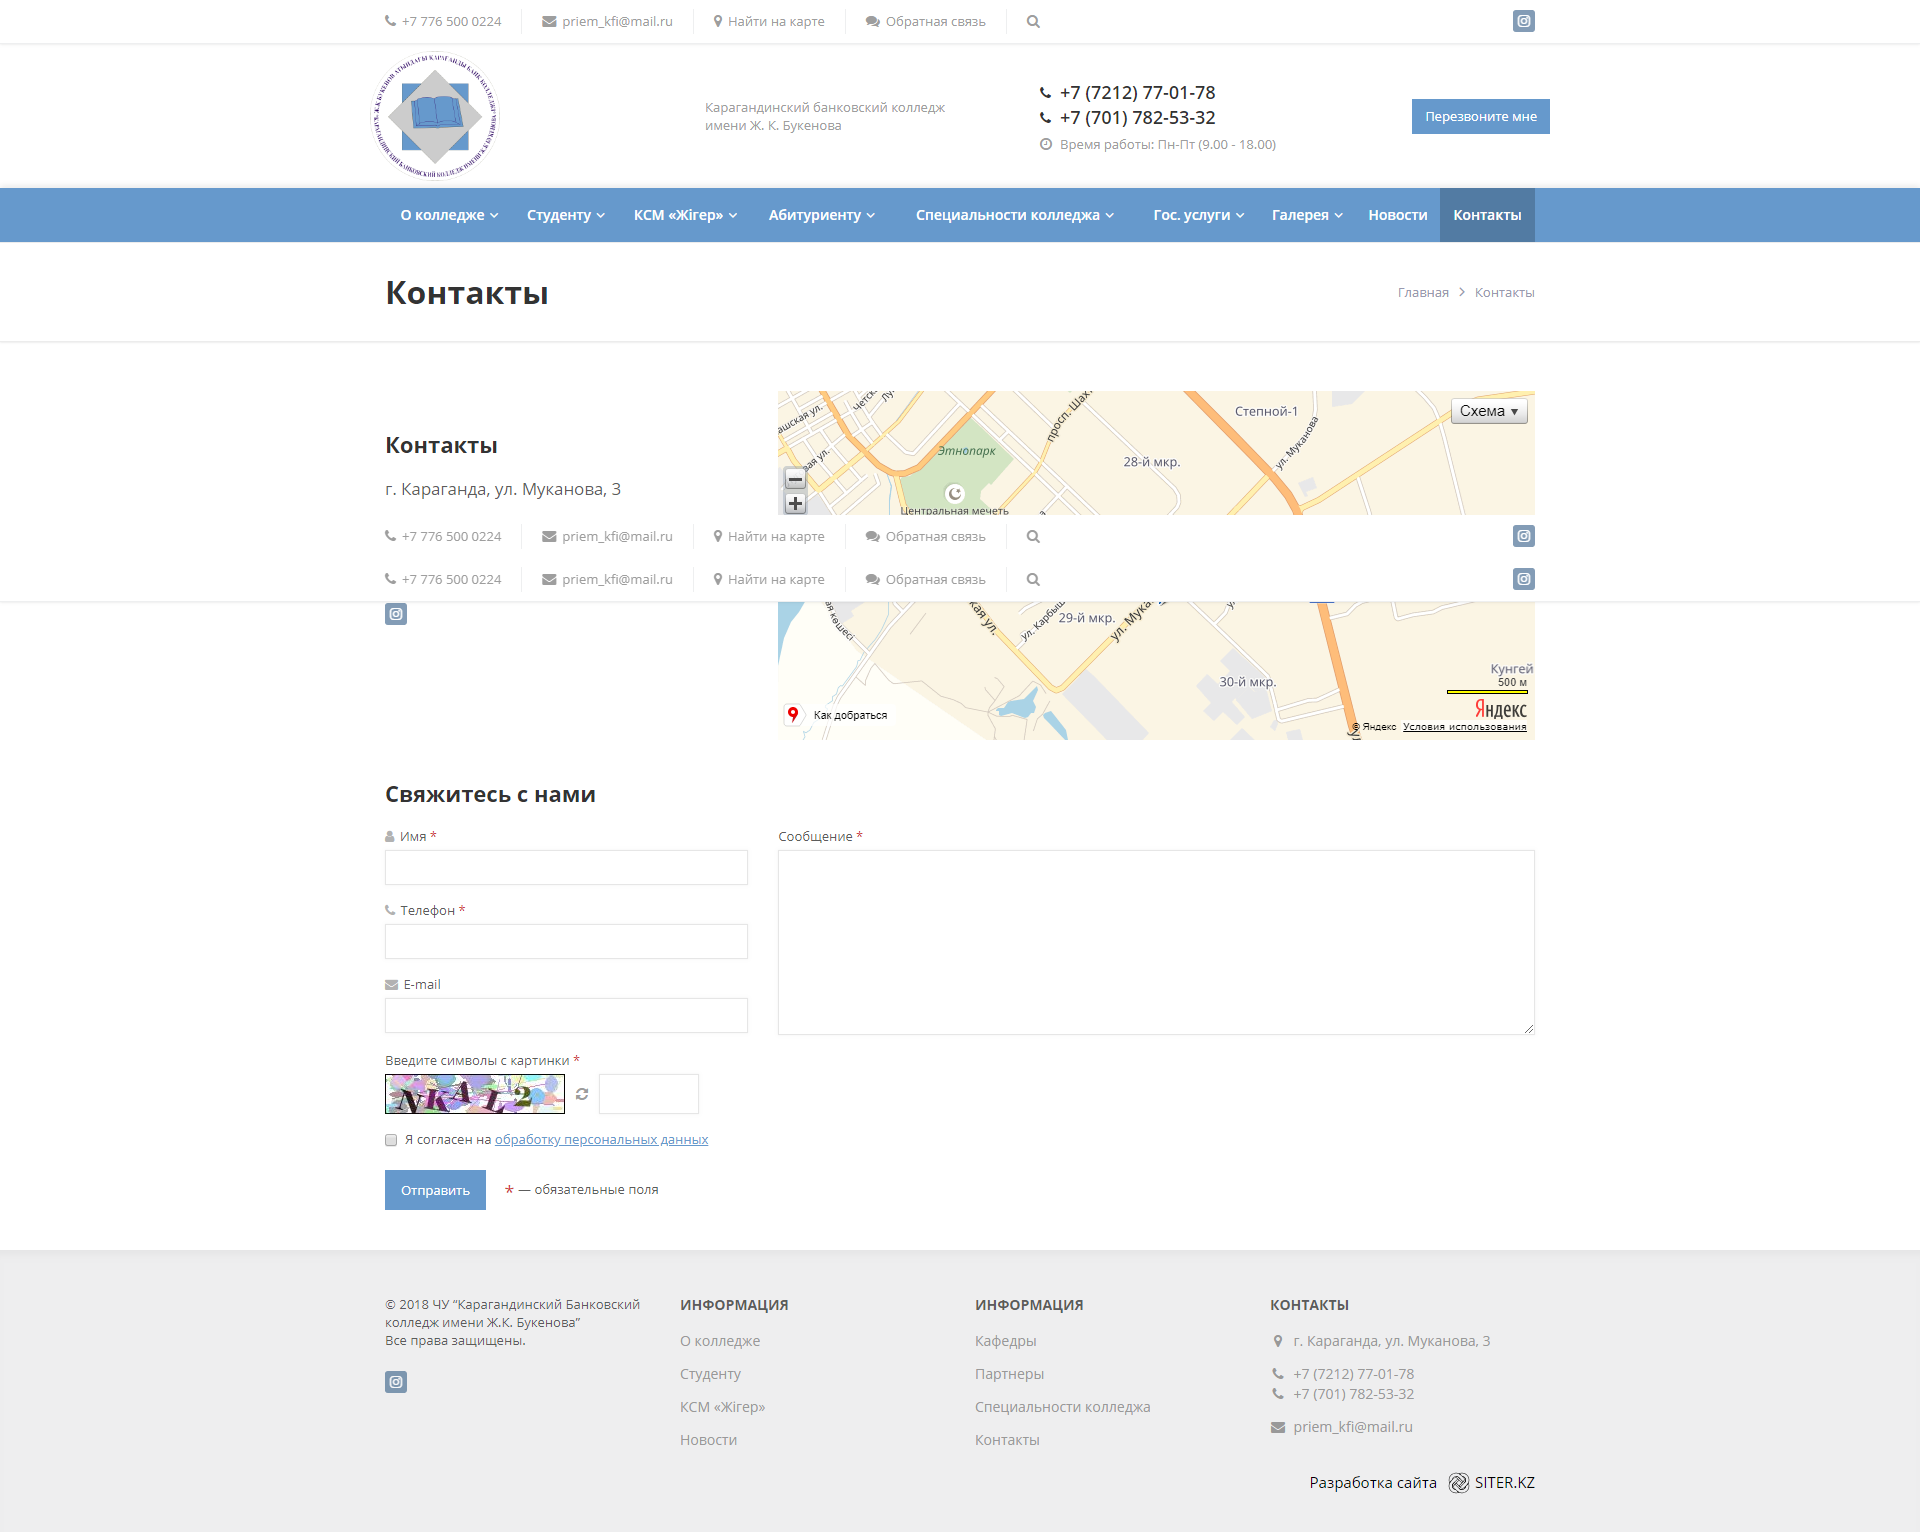
Task: Click the search magnifier in top bar
Action: [x=1033, y=21]
